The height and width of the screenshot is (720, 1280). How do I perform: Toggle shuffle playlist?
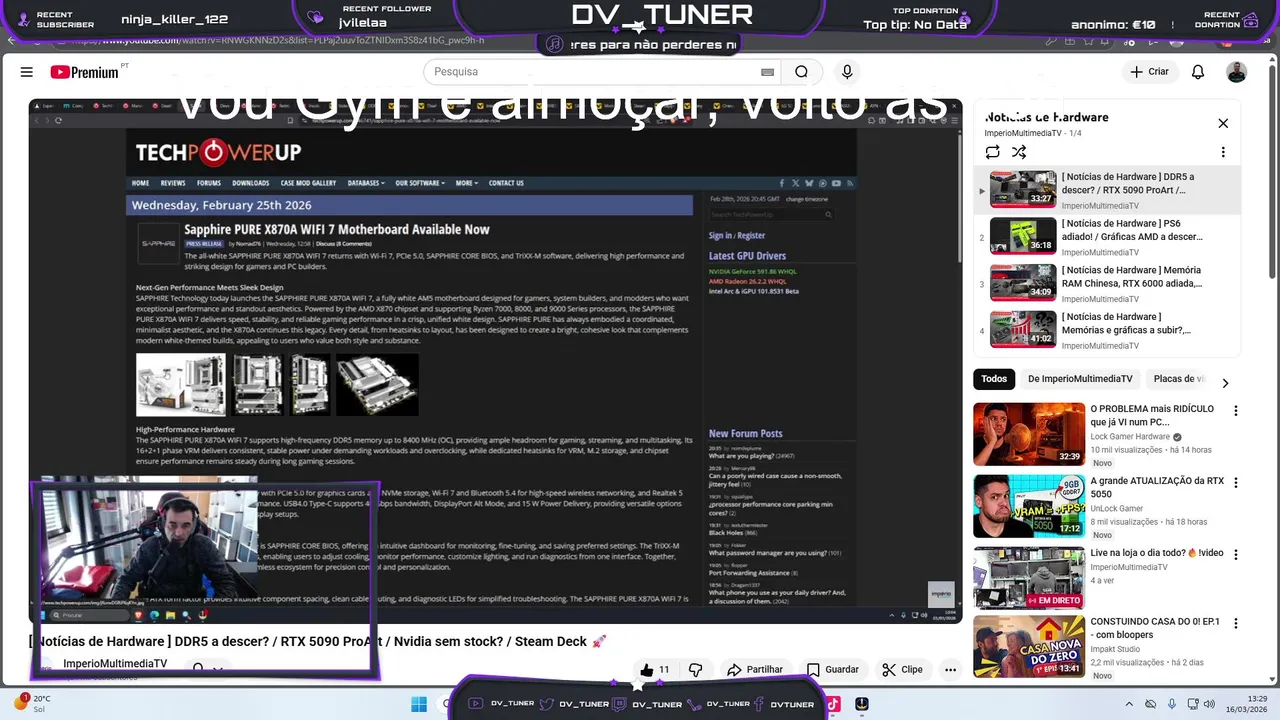point(1019,152)
